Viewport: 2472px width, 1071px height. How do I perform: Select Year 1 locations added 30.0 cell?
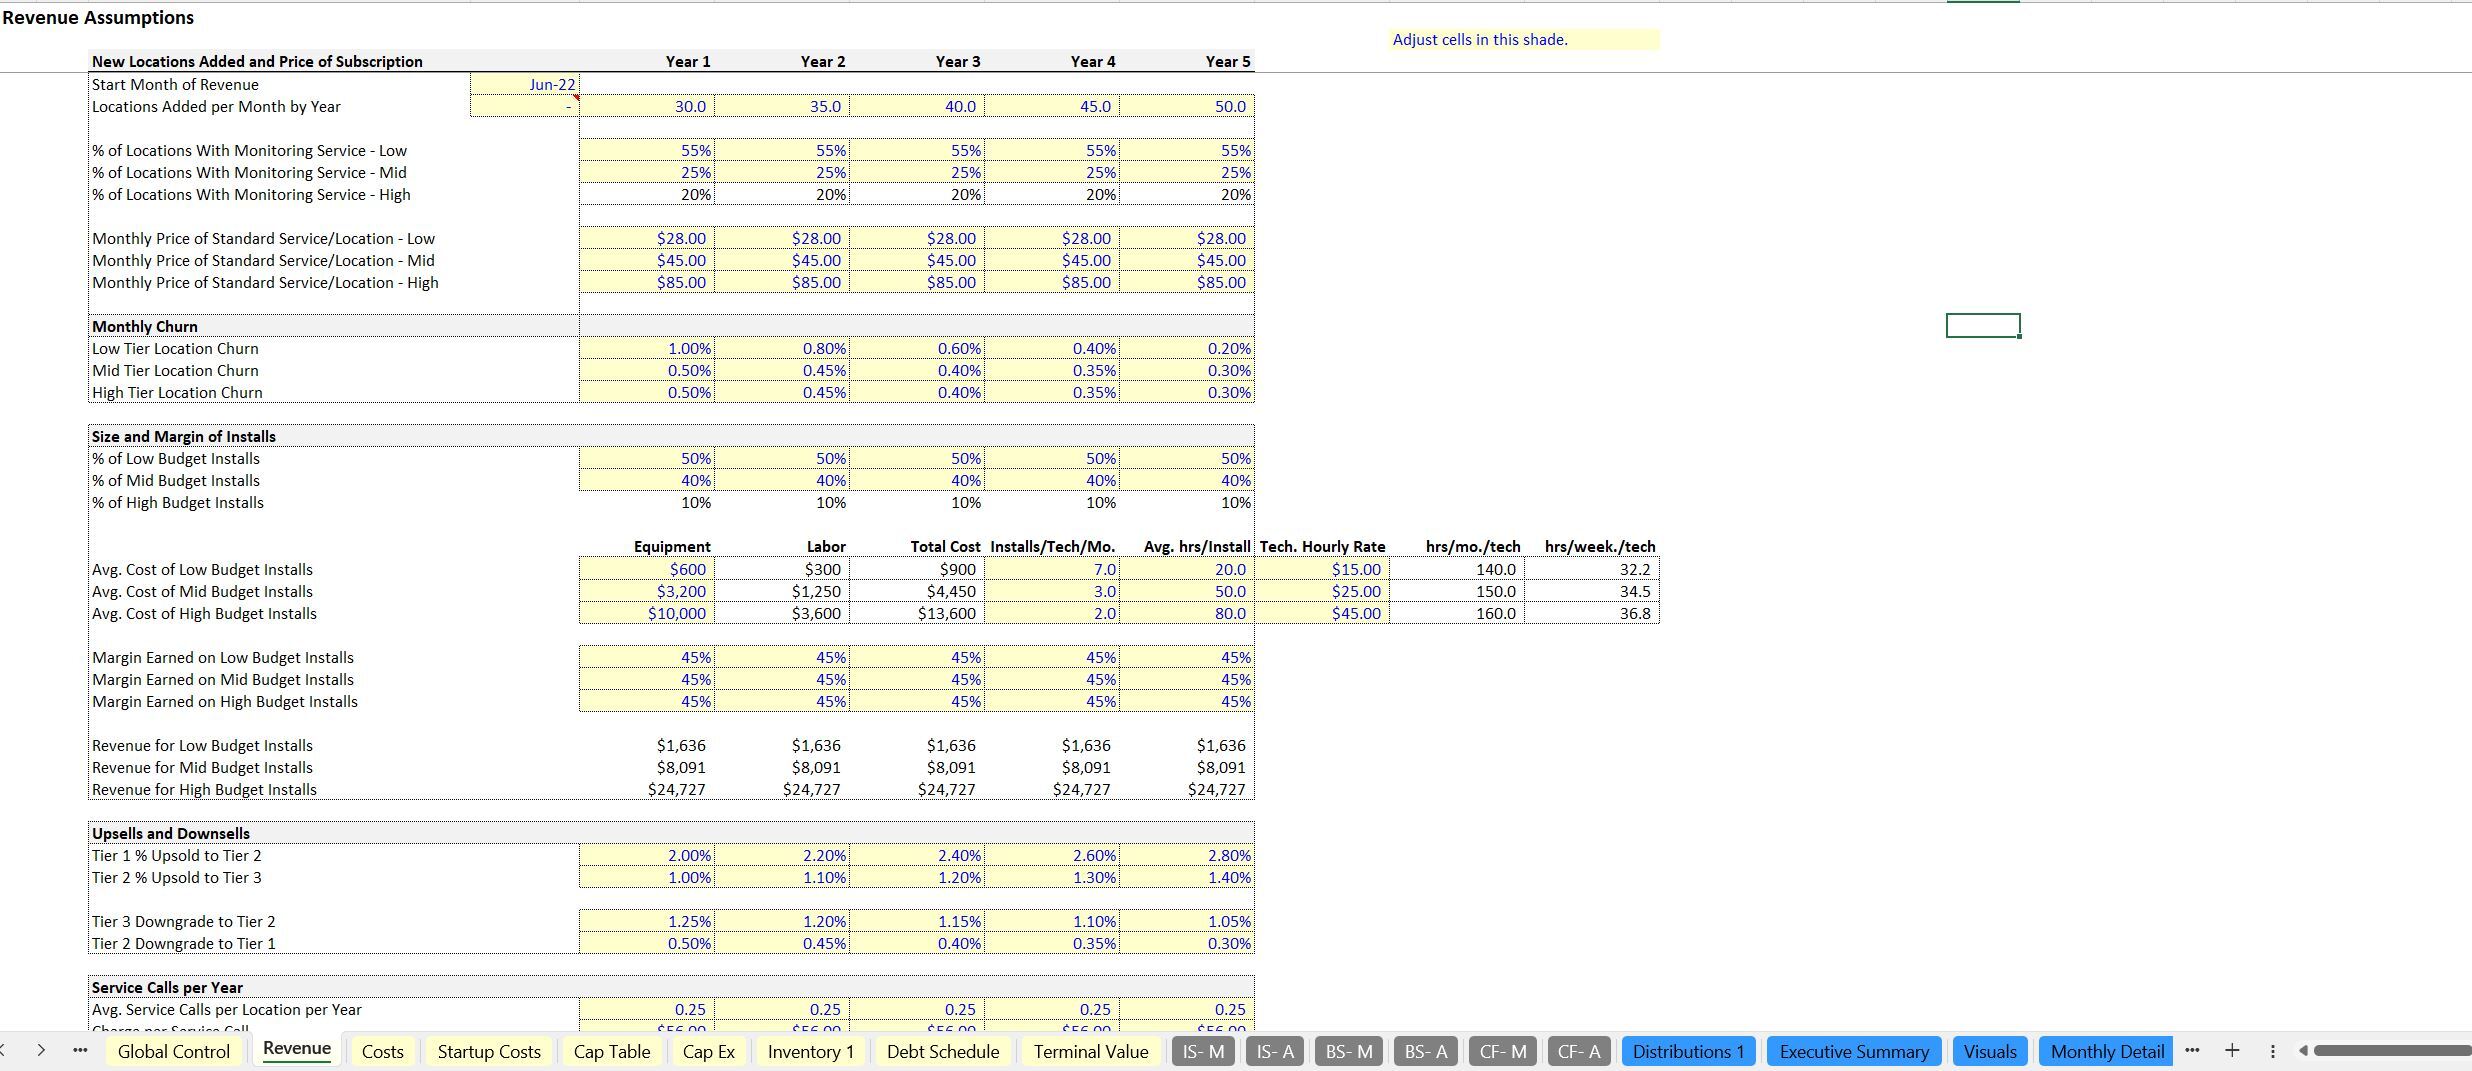point(647,106)
